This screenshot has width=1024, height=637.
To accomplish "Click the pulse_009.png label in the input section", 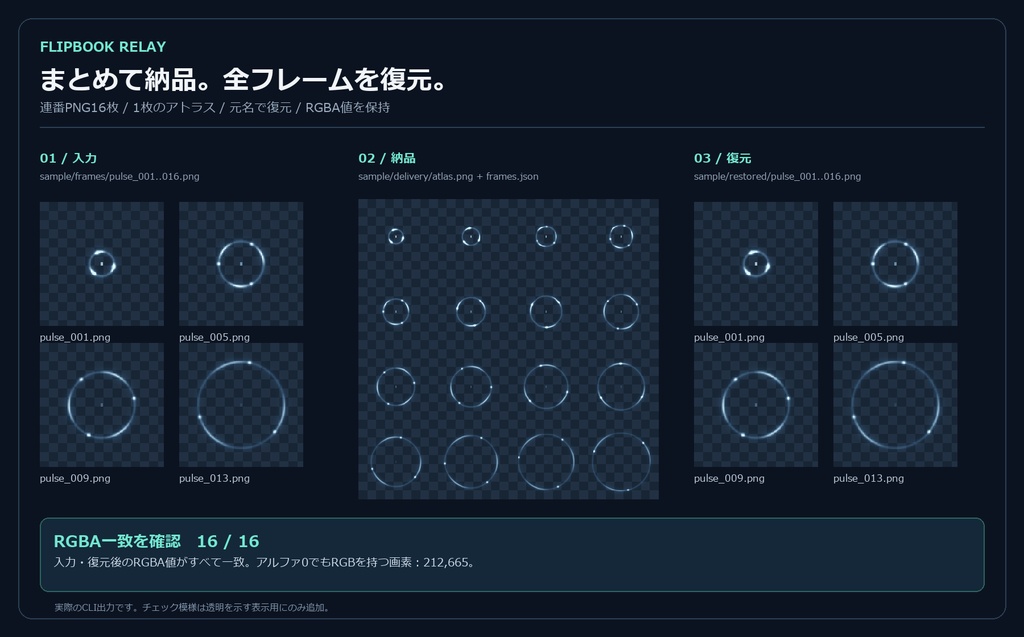I will tap(75, 478).
